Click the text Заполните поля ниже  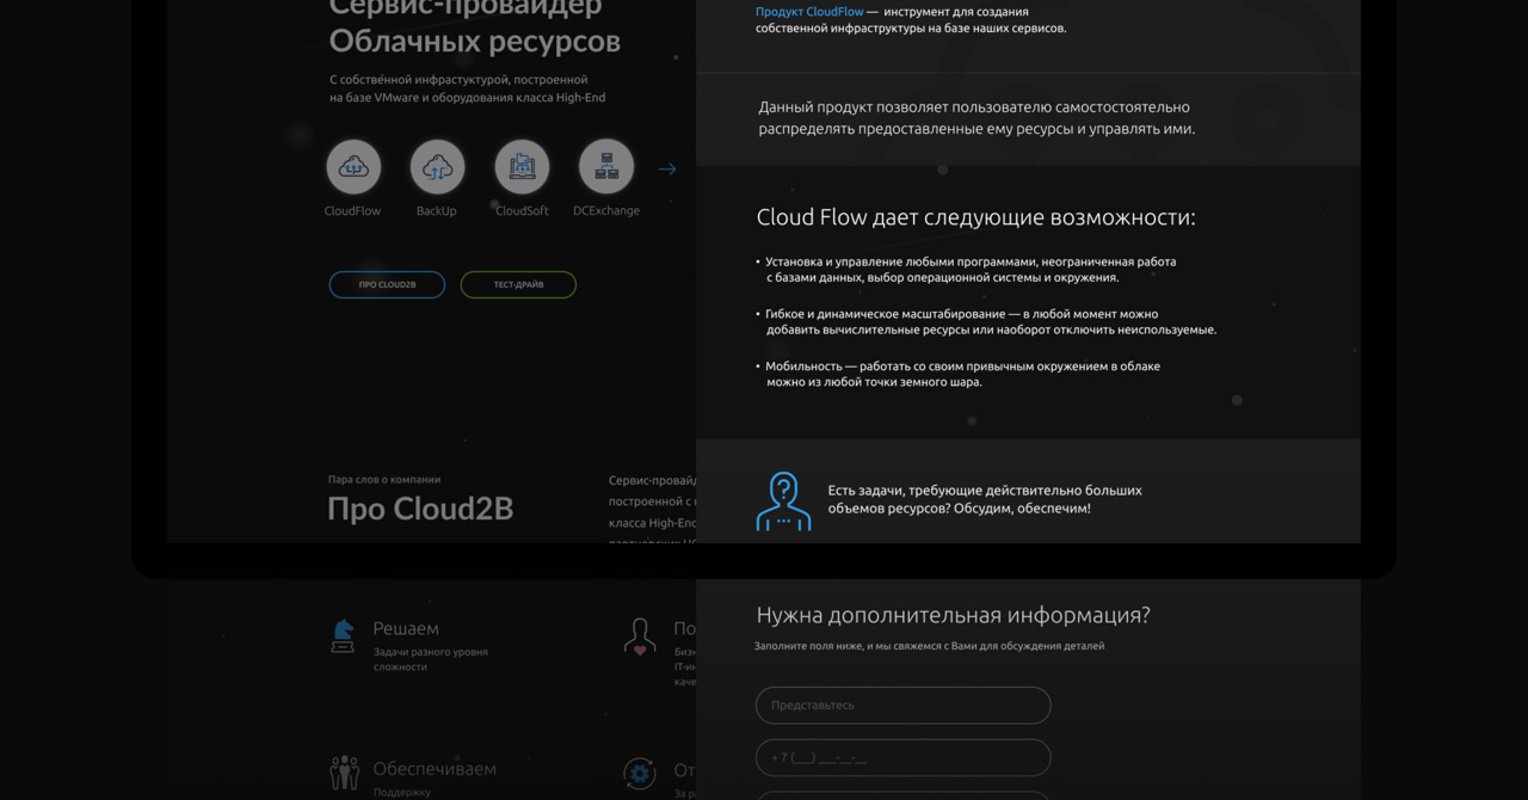929,646
